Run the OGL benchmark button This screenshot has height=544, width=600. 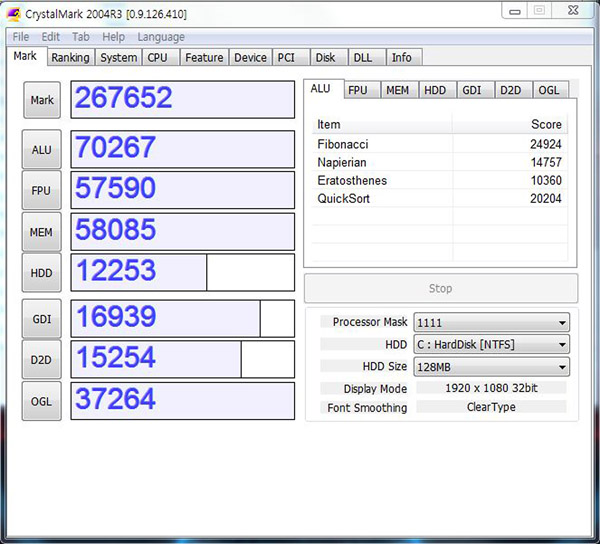(42, 401)
